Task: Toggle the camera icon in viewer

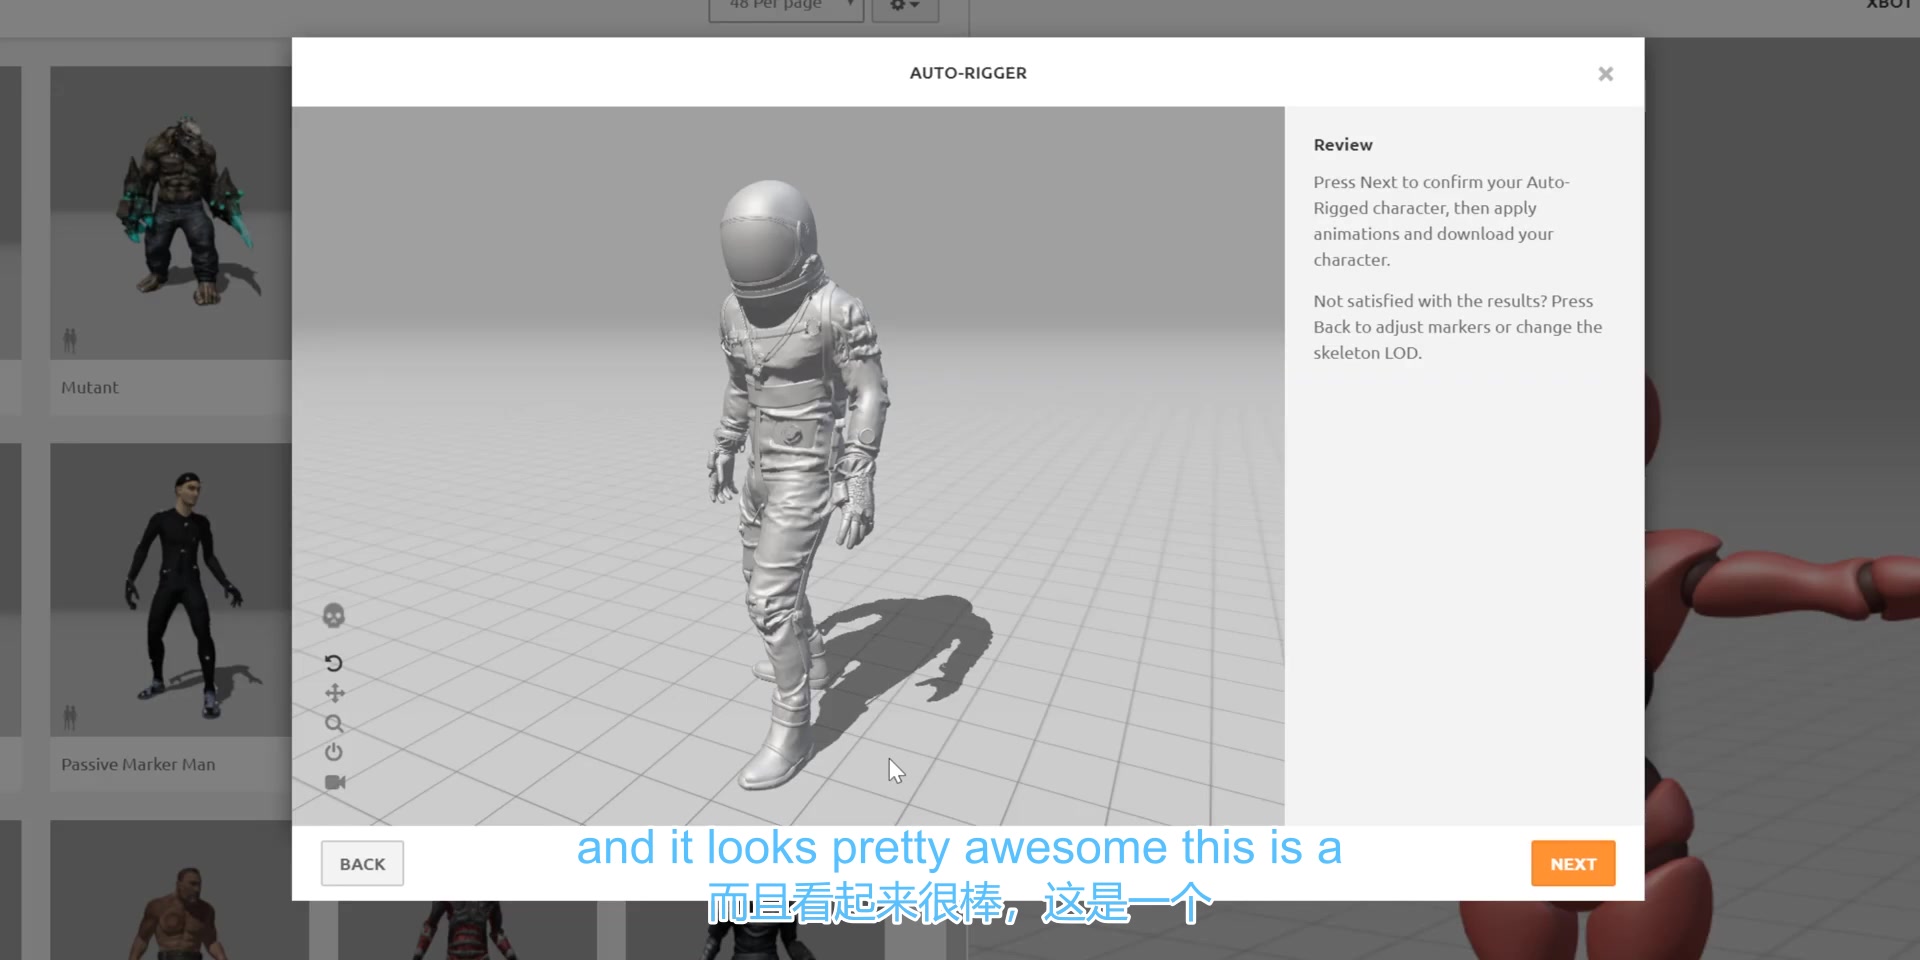Action: [x=335, y=782]
